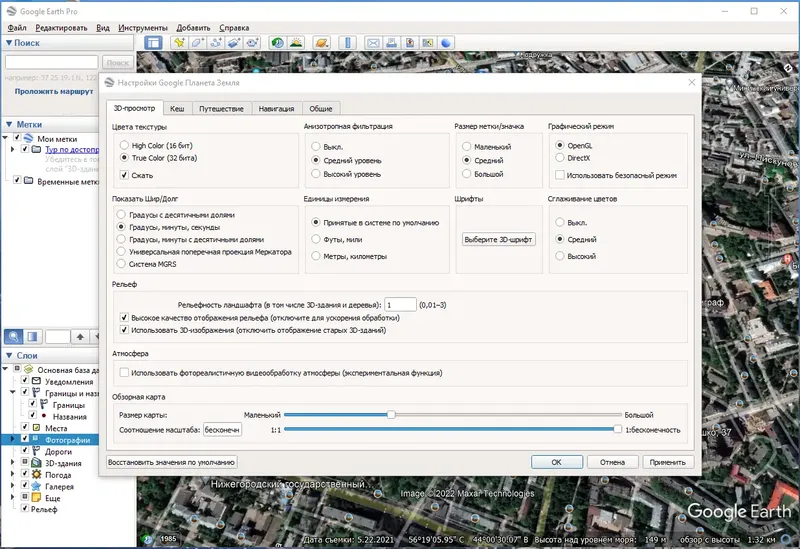
Task: Open the Инструменты menu
Action: [x=141, y=27]
